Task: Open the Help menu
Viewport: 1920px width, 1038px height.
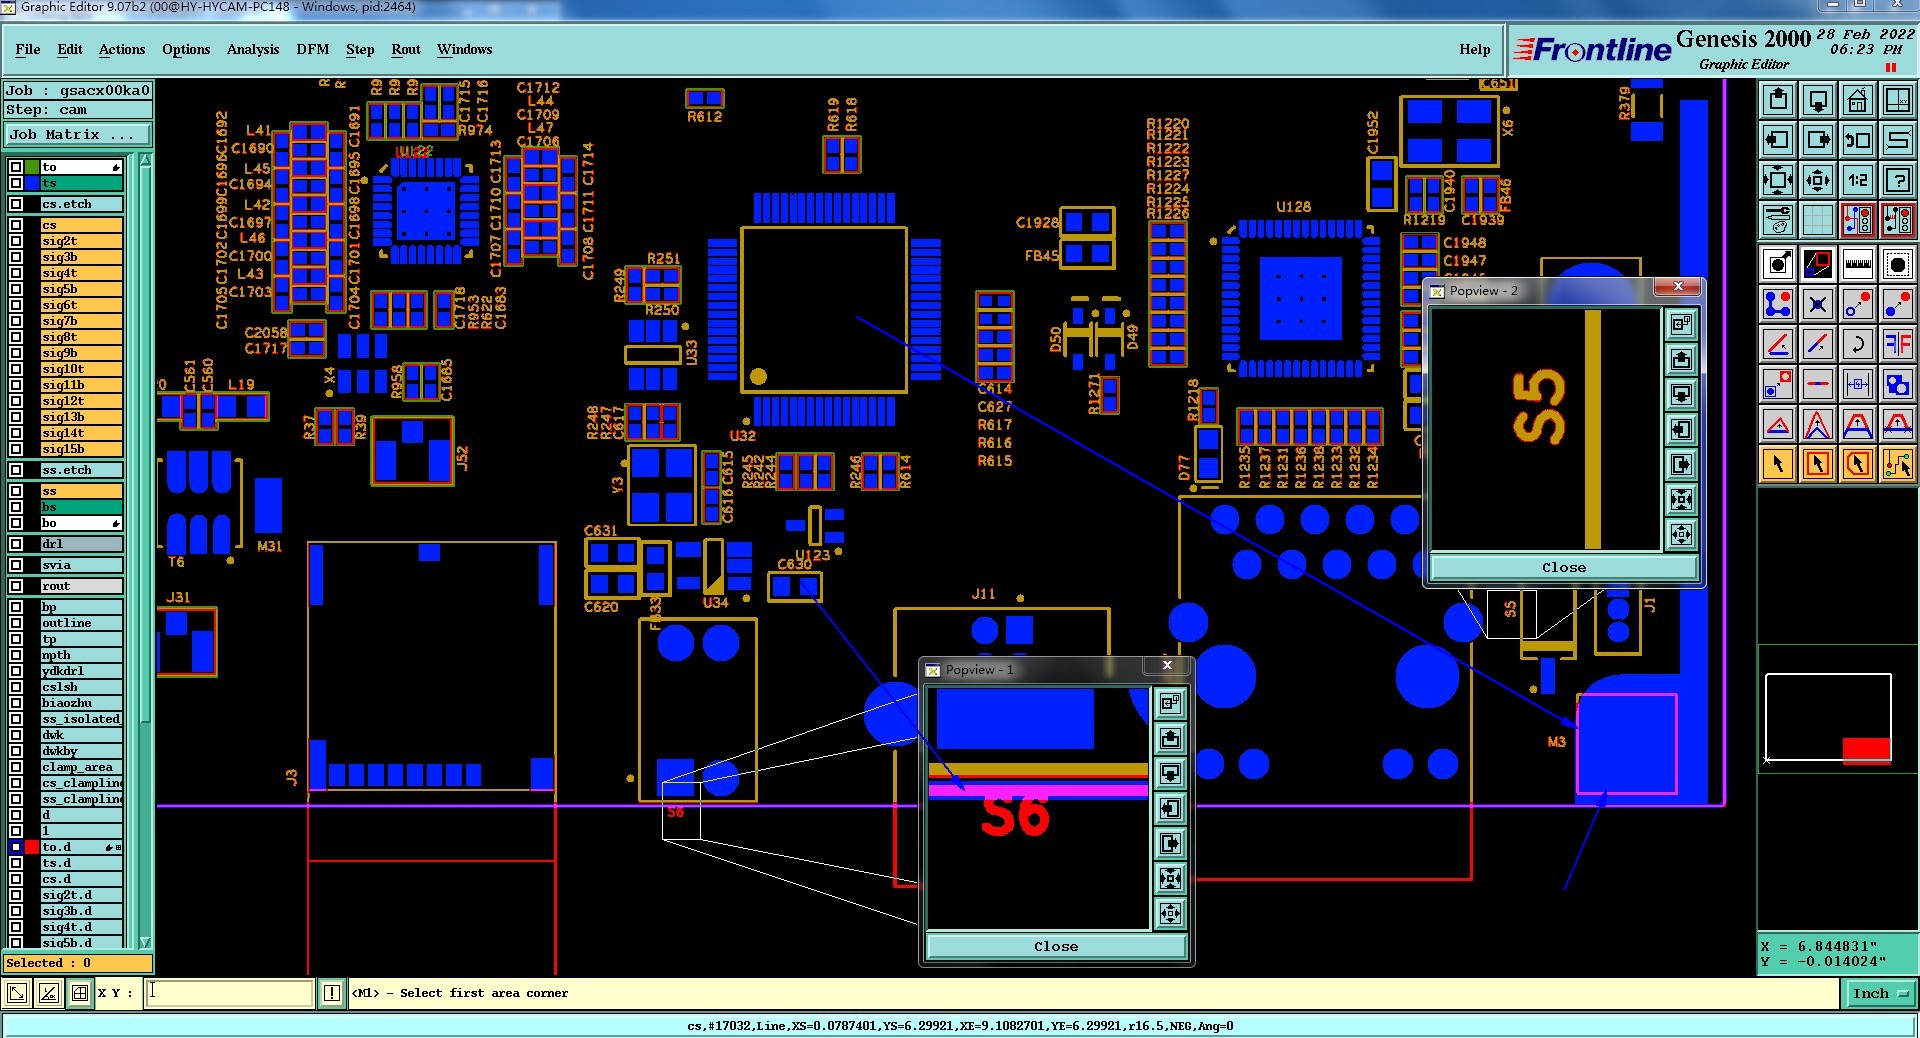Action: (x=1475, y=49)
